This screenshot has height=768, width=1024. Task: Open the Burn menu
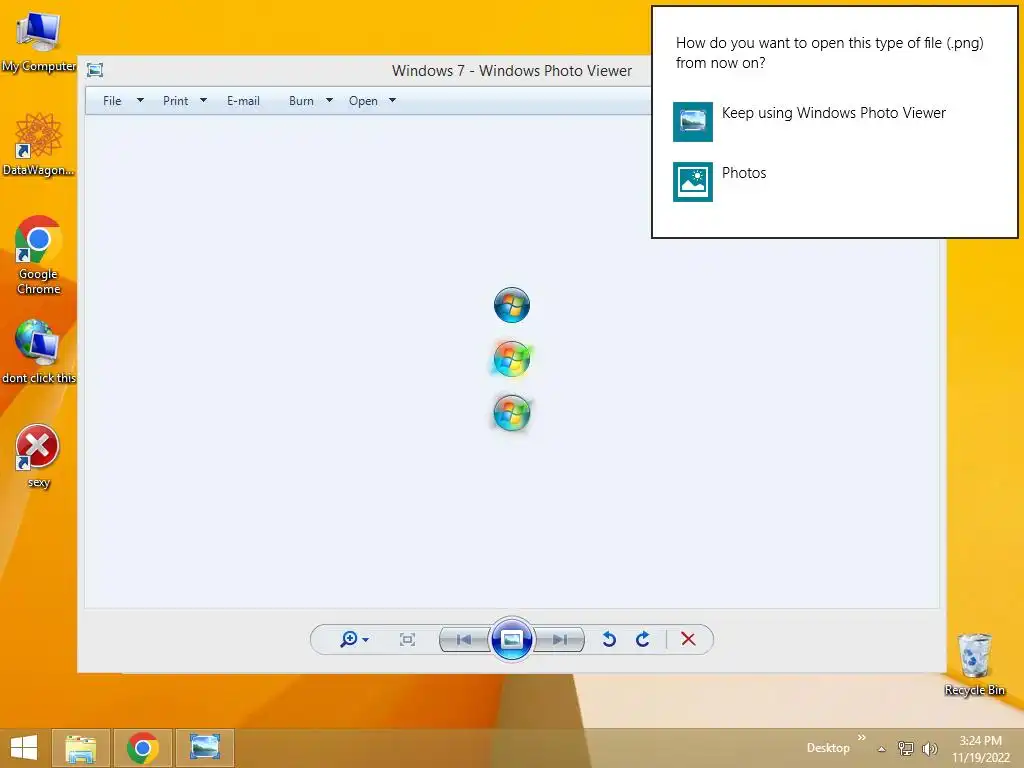pyautogui.click(x=301, y=101)
